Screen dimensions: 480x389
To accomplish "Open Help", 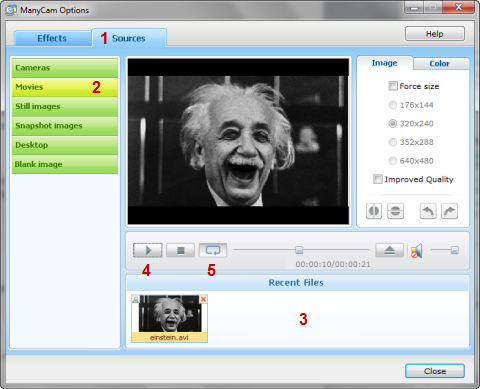I will point(435,34).
